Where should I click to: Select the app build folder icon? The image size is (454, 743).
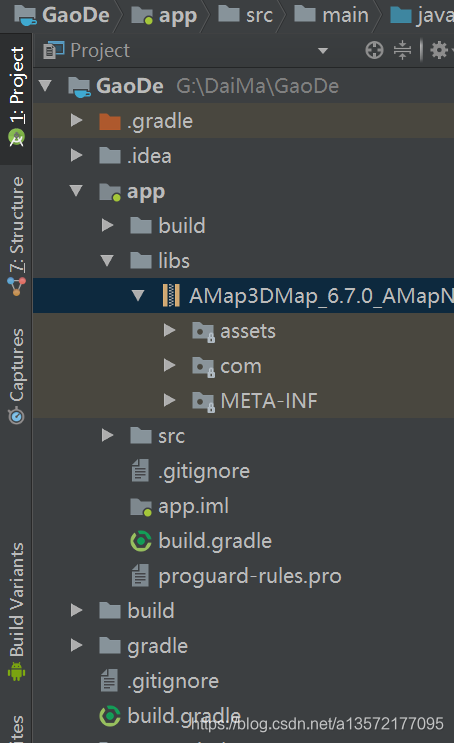click(141, 226)
